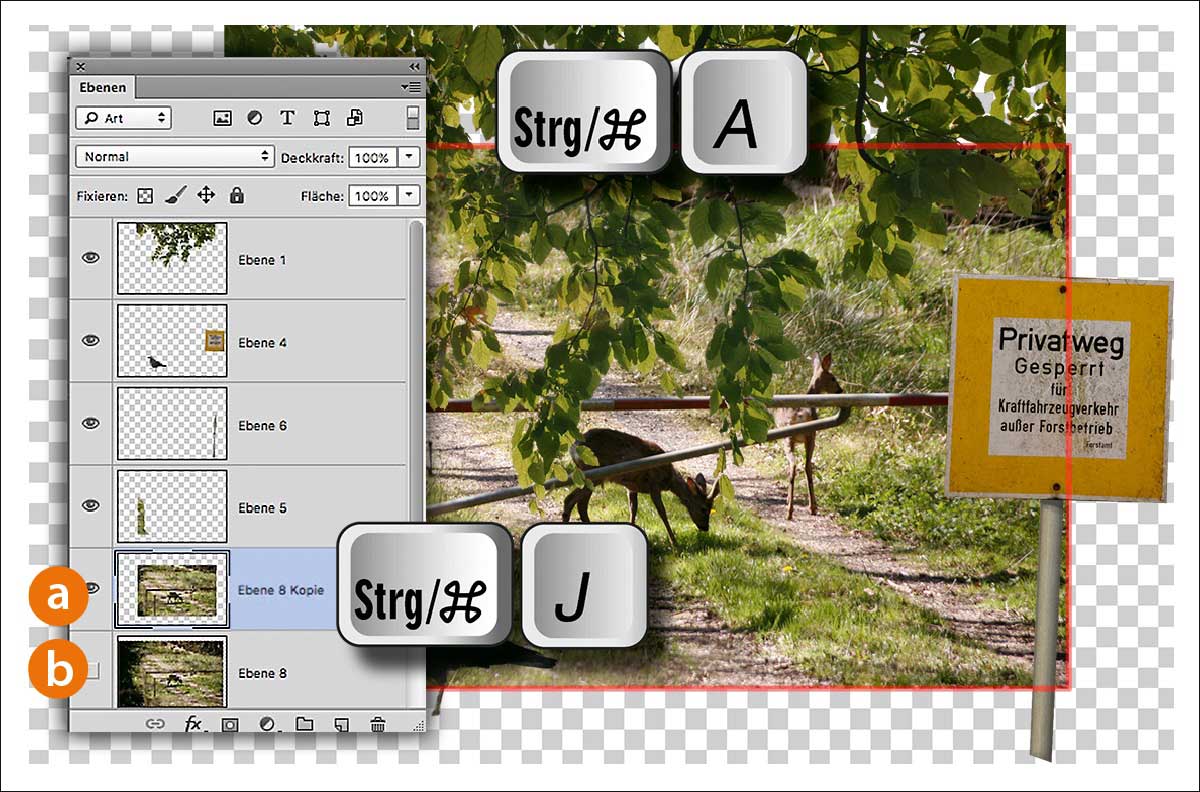Select the Ebene 6 layer thumbnail

(172, 424)
